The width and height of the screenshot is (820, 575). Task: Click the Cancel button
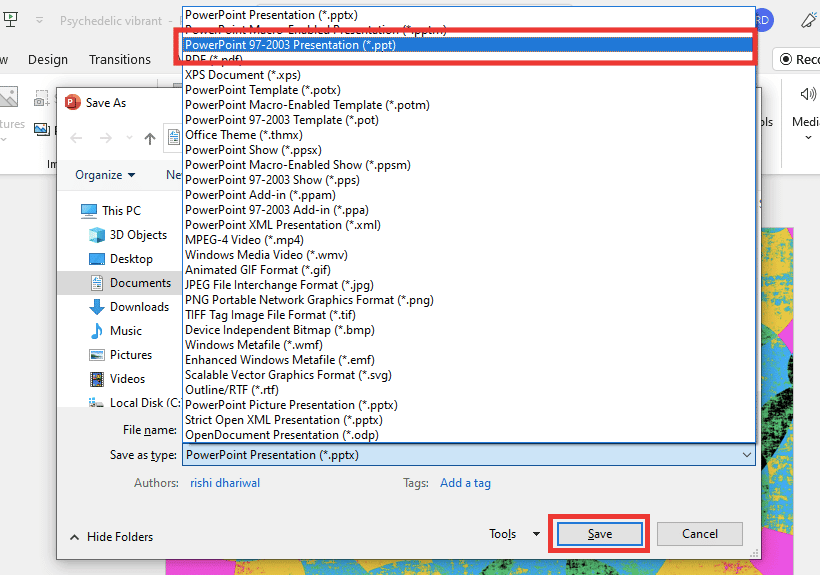(x=700, y=534)
